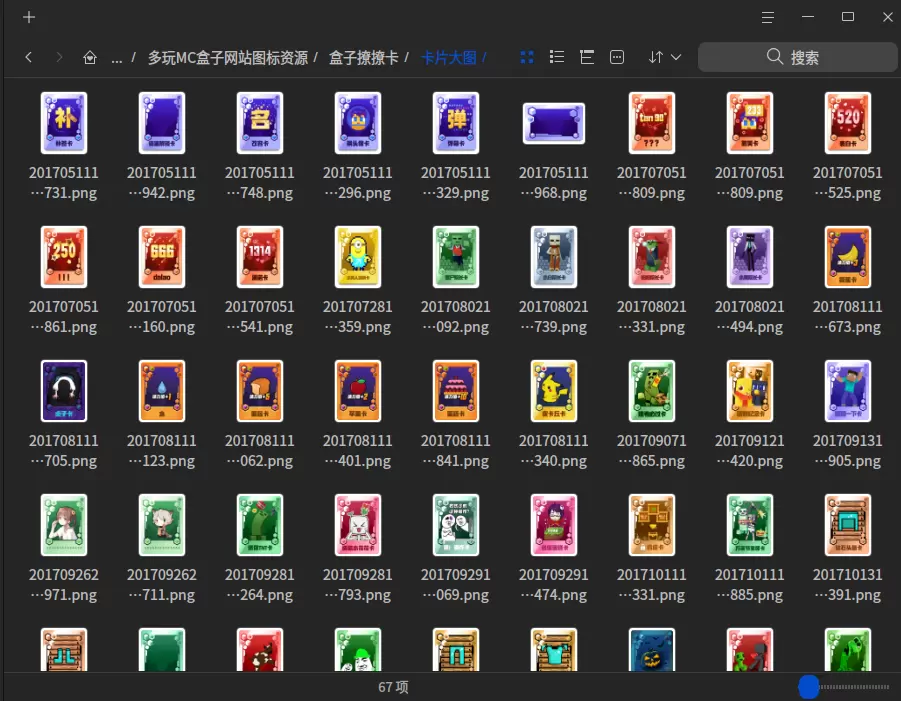901x701 pixels.
Task: Select the red 520 card thumbnail
Action: (848, 123)
